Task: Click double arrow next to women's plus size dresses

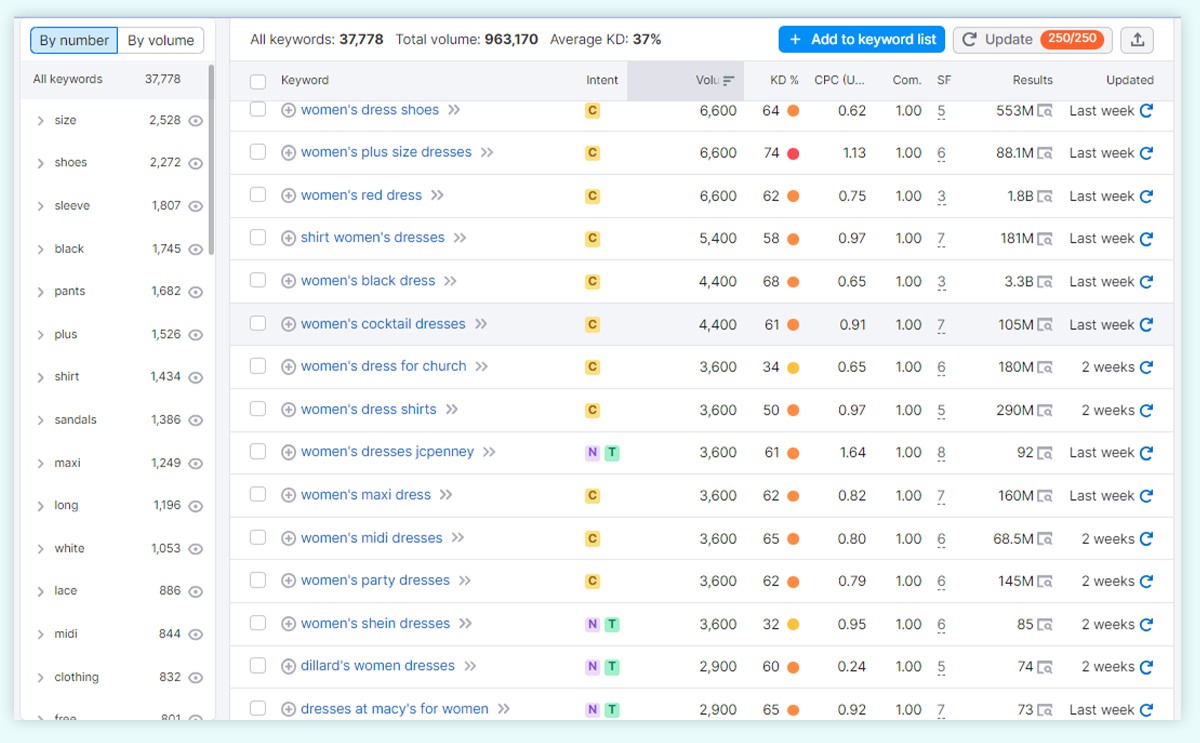Action: click(x=487, y=153)
